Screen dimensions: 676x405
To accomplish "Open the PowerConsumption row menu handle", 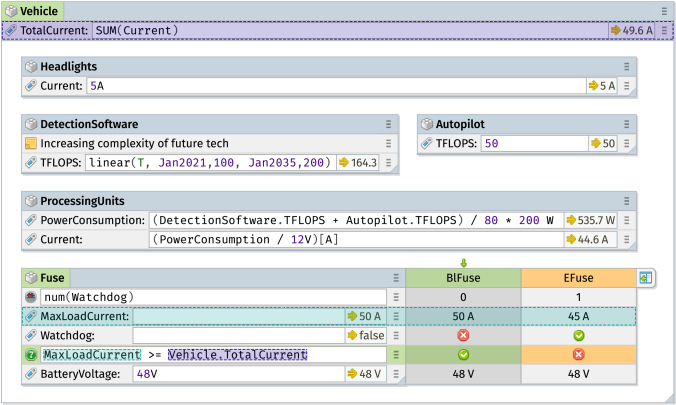I will point(626,220).
